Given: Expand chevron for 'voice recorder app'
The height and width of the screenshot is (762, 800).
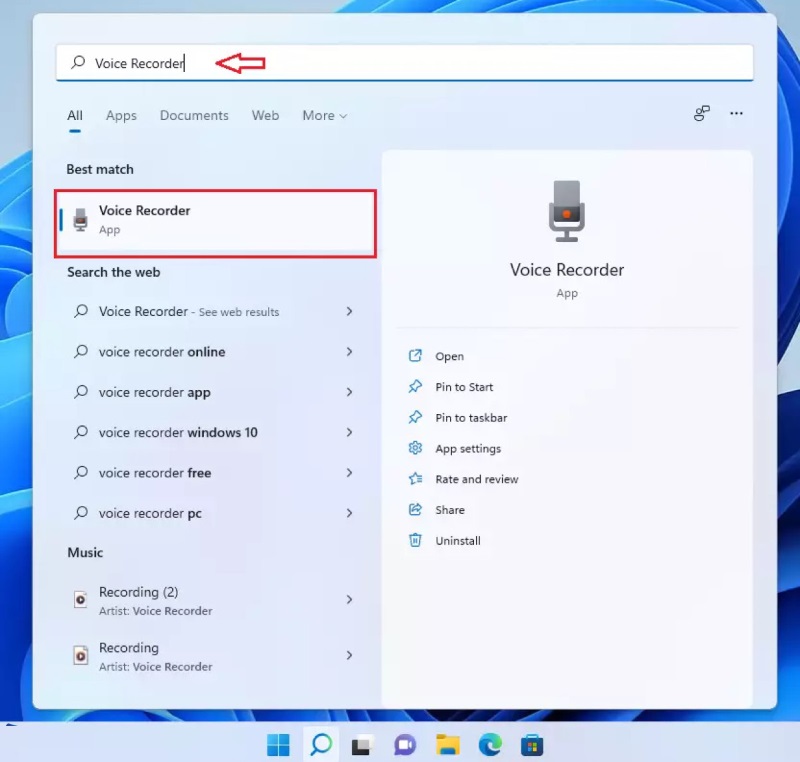Looking at the screenshot, I should coord(349,392).
